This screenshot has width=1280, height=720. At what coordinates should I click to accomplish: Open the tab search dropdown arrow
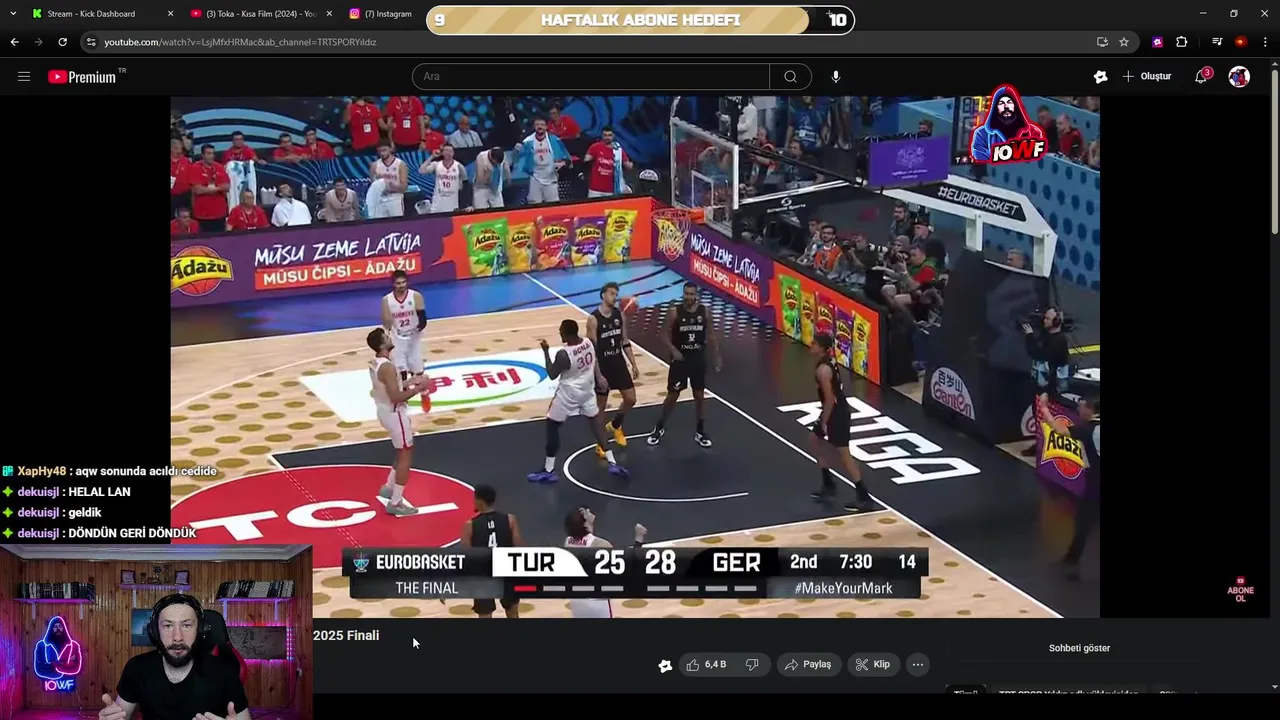tap(13, 14)
